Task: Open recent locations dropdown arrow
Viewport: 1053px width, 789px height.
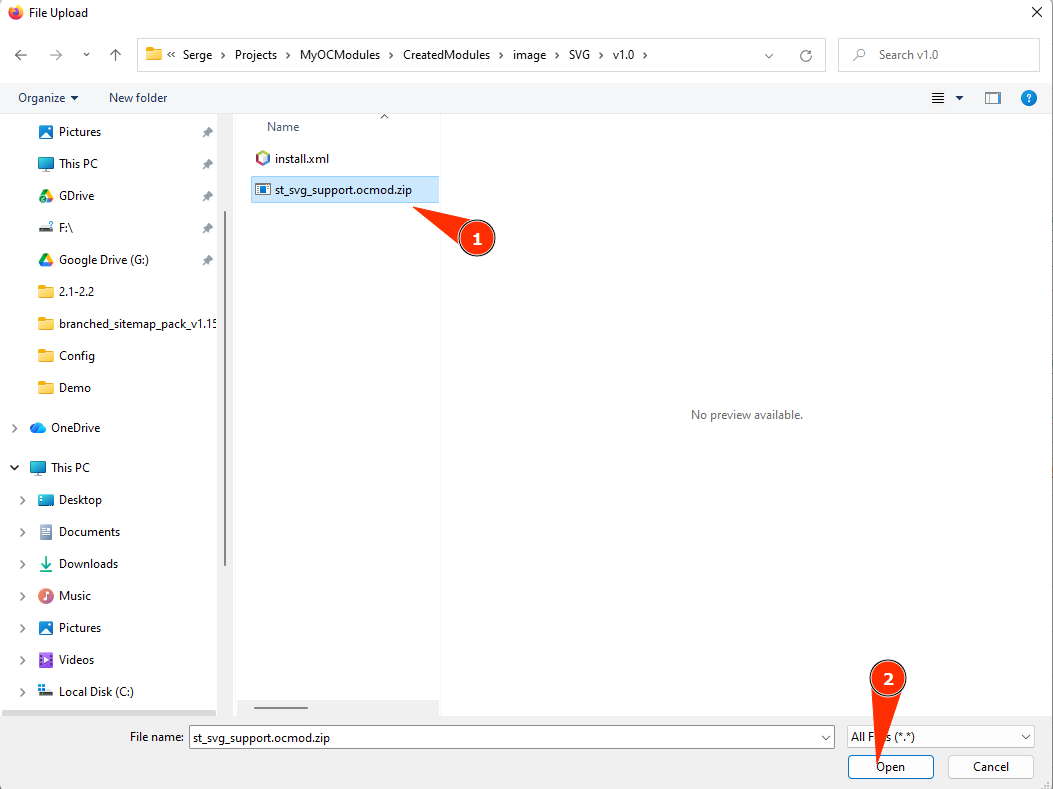Action: pyautogui.click(x=86, y=55)
